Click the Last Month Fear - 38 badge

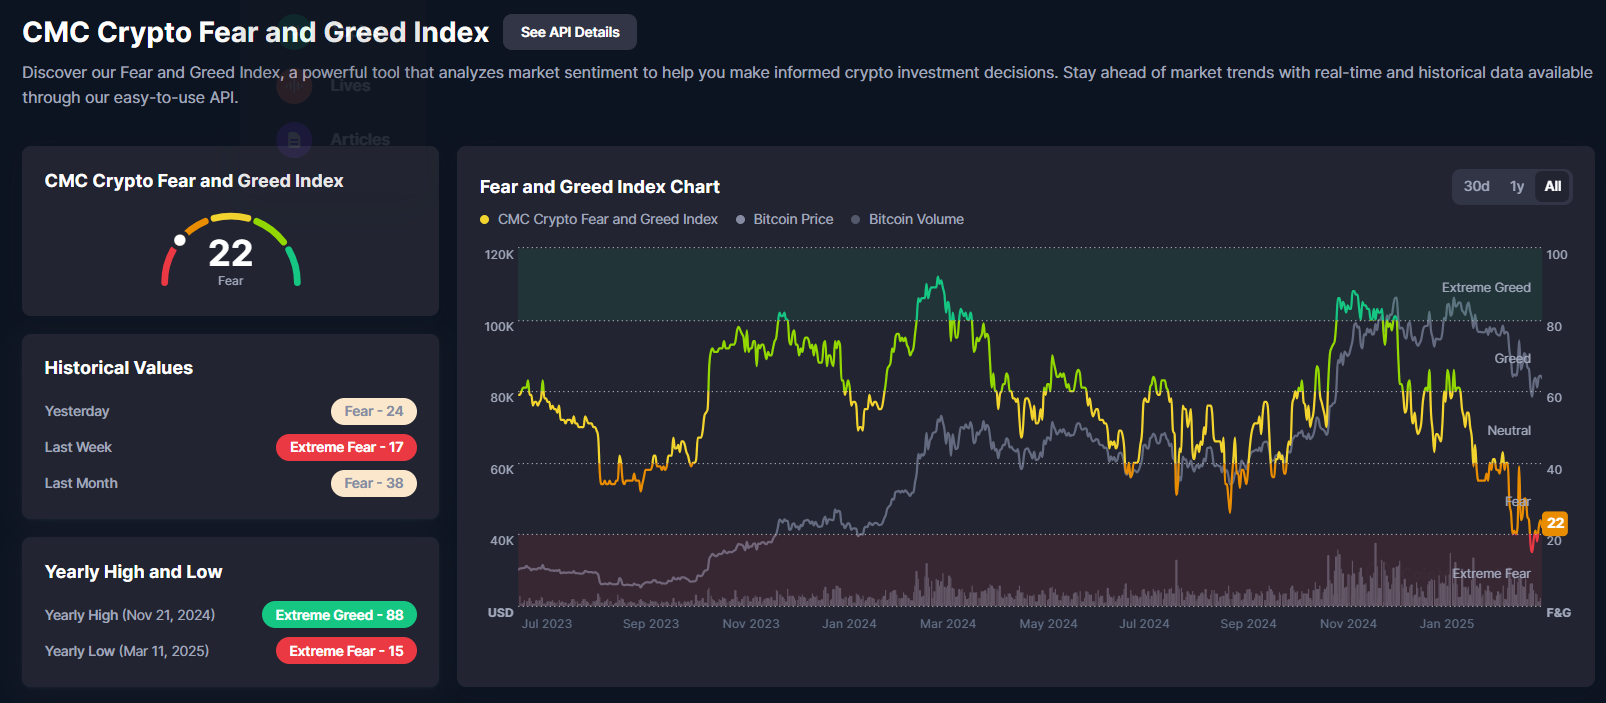pyautogui.click(x=374, y=483)
